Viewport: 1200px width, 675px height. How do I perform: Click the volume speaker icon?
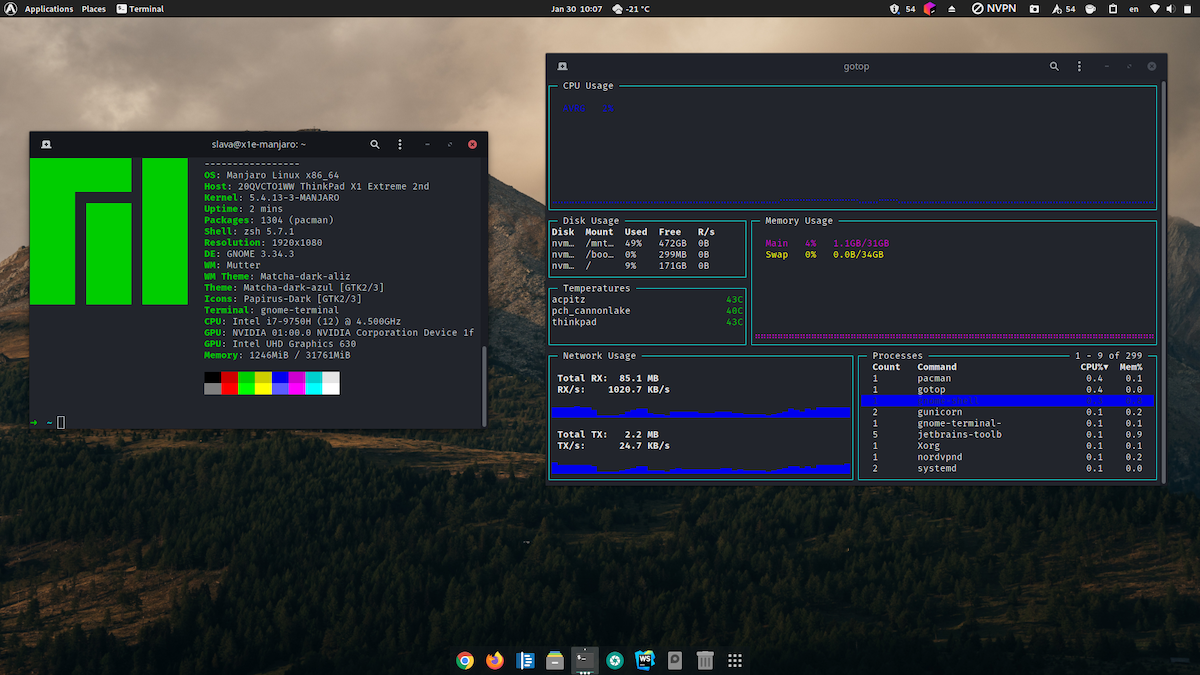(x=1171, y=9)
